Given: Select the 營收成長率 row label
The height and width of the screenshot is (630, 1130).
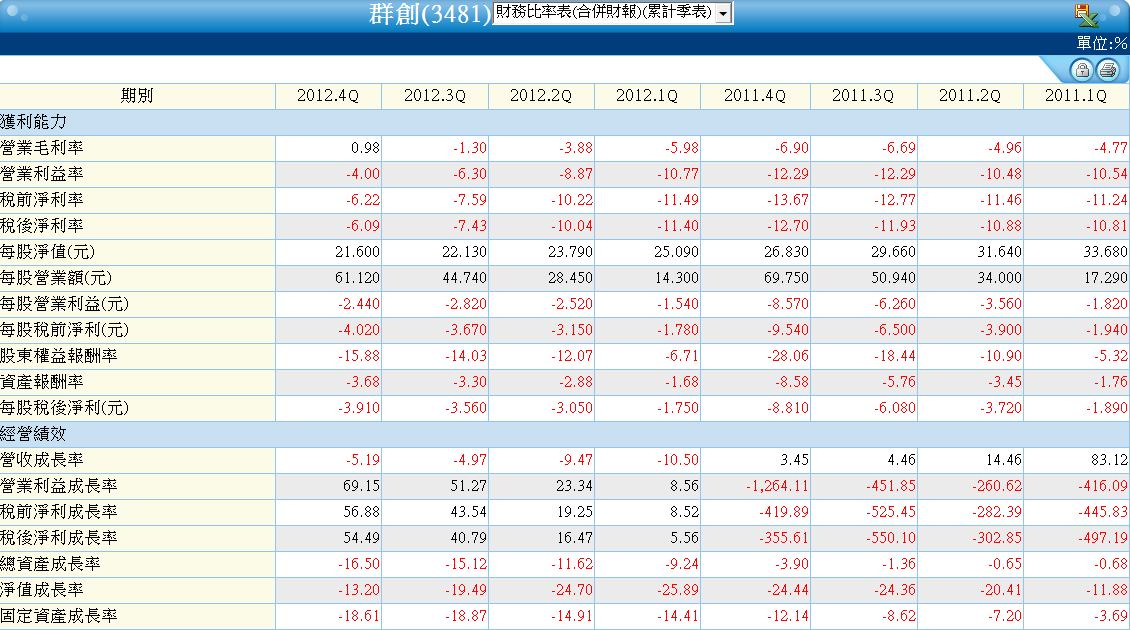Looking at the screenshot, I should coord(42,459).
